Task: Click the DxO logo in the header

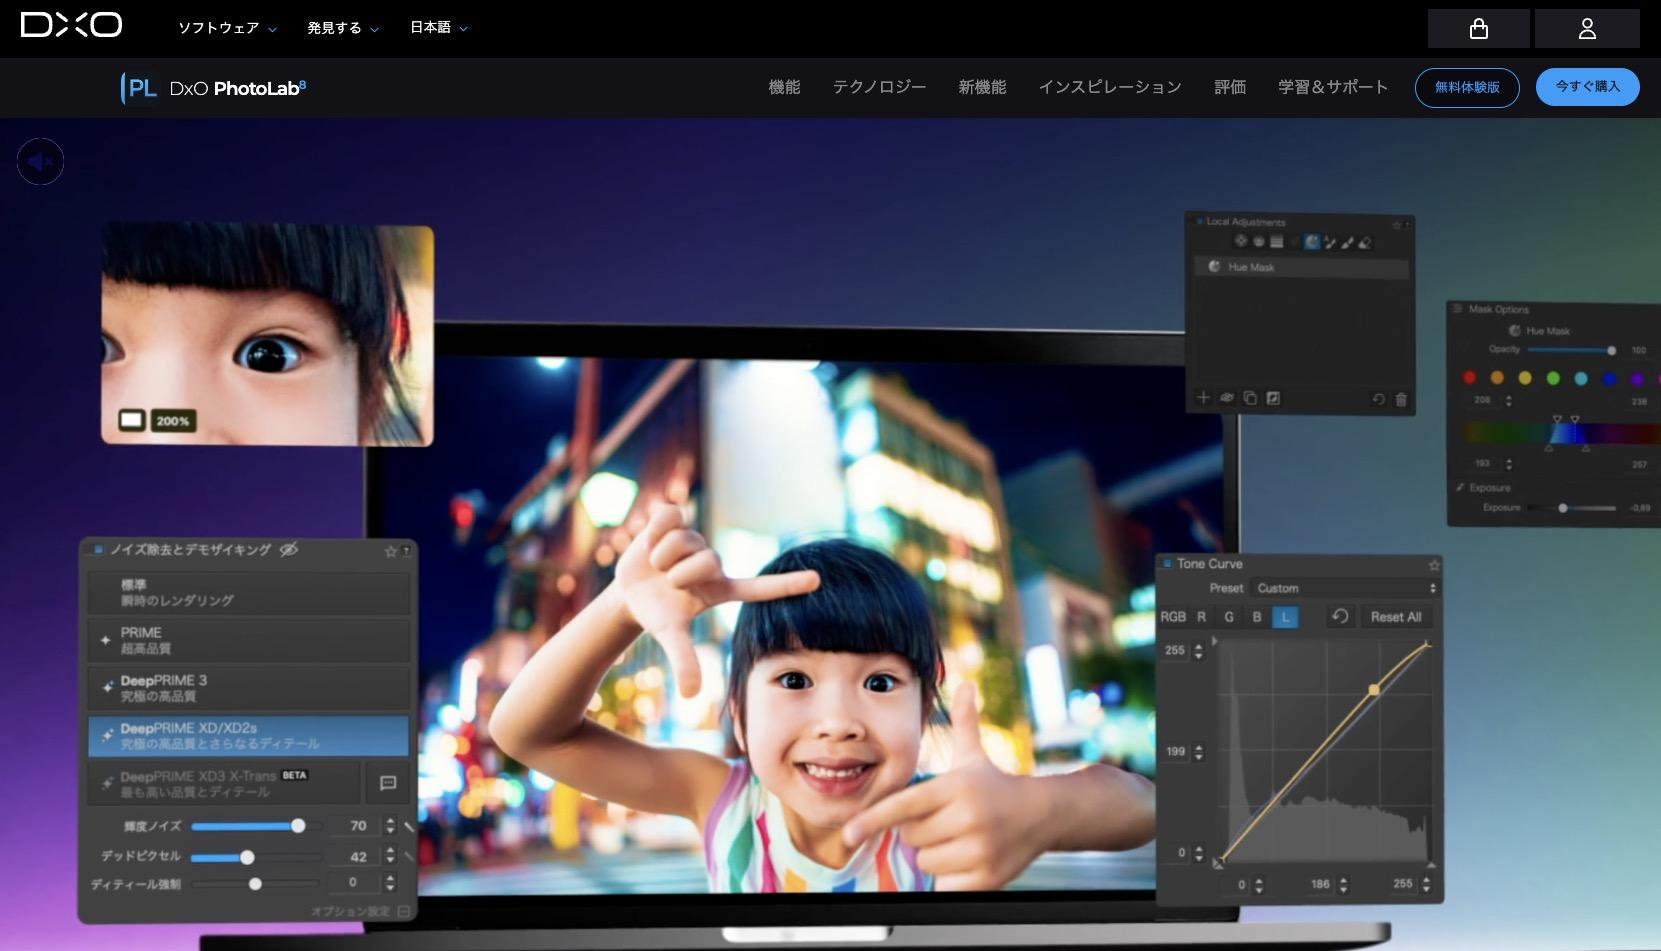Action: [x=71, y=25]
